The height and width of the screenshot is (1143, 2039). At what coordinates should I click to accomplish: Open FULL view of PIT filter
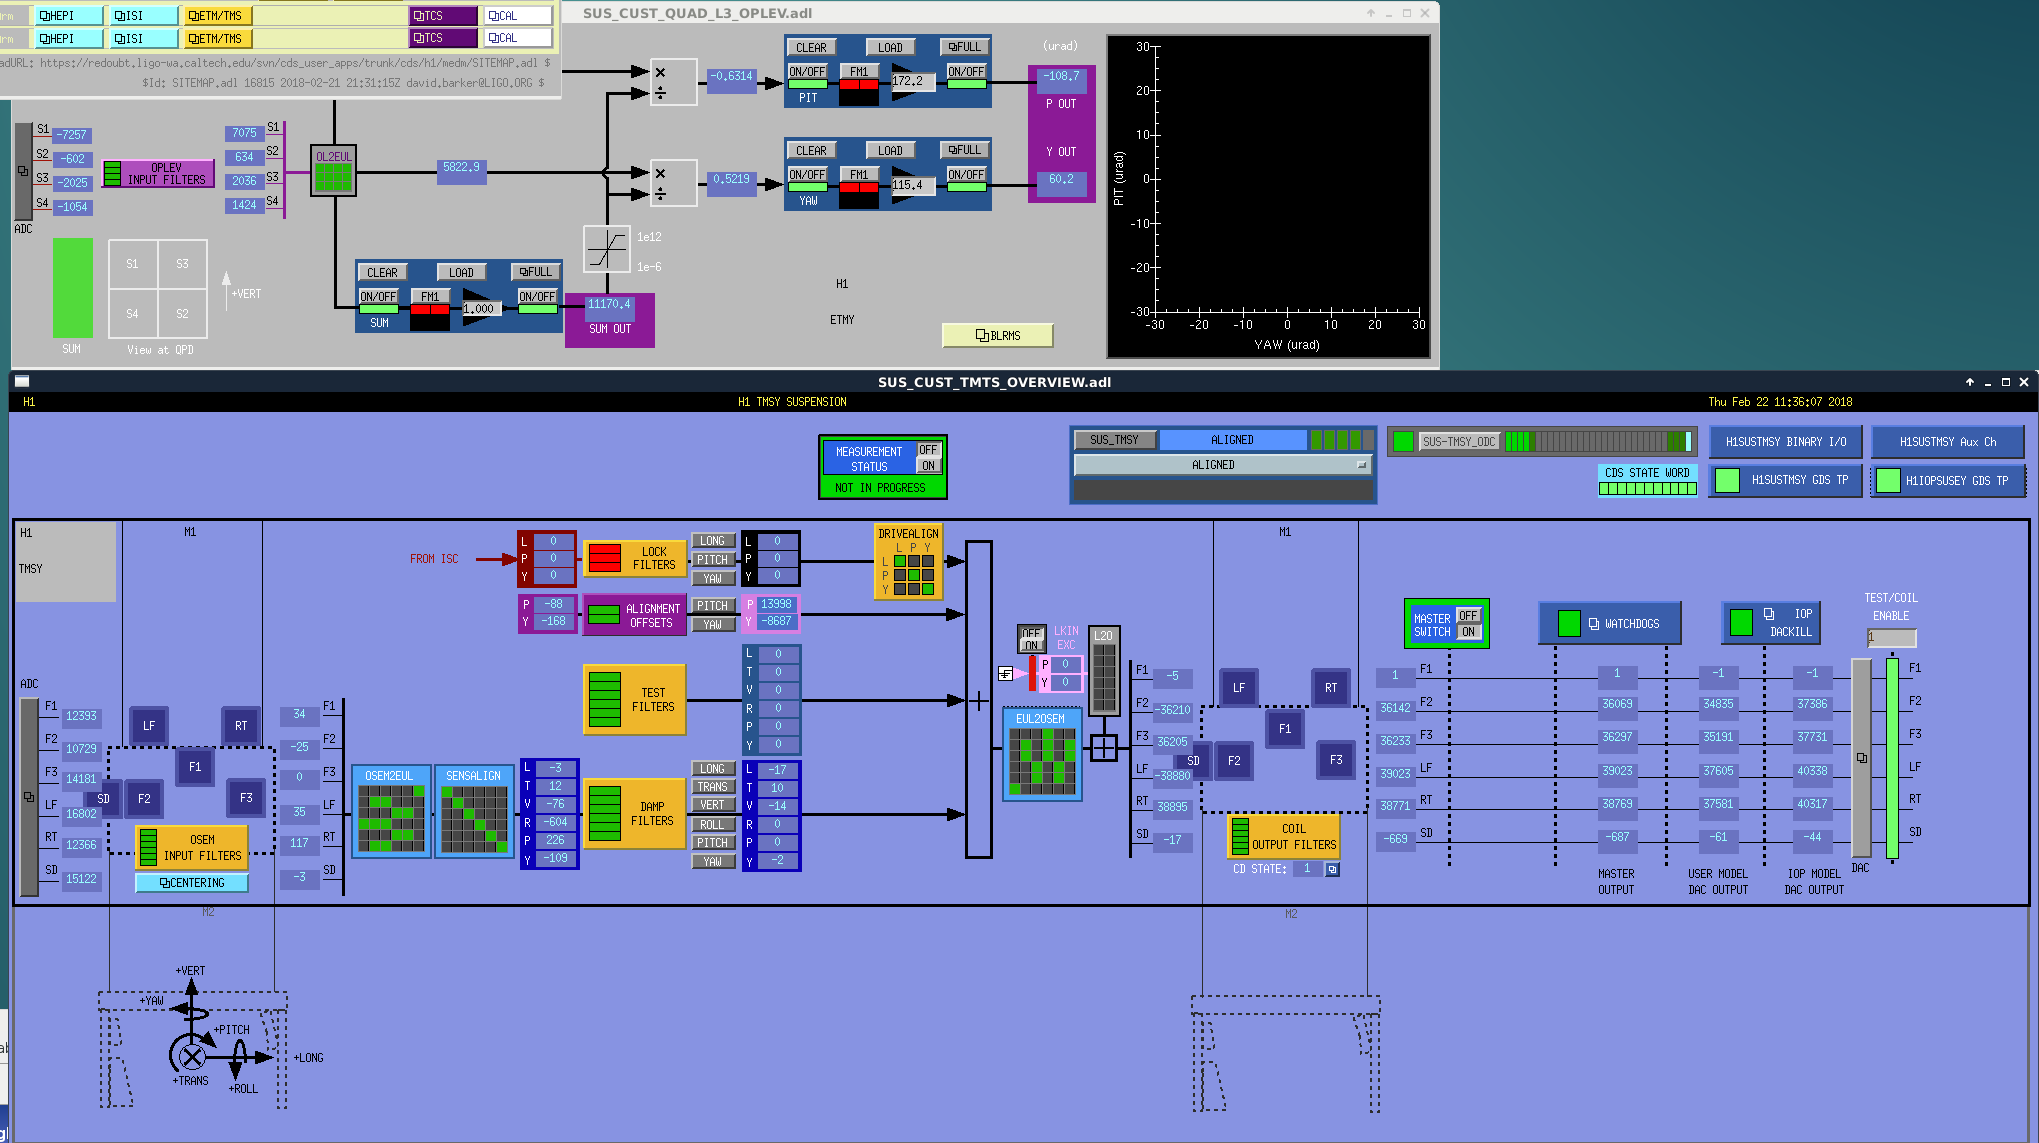coord(964,47)
